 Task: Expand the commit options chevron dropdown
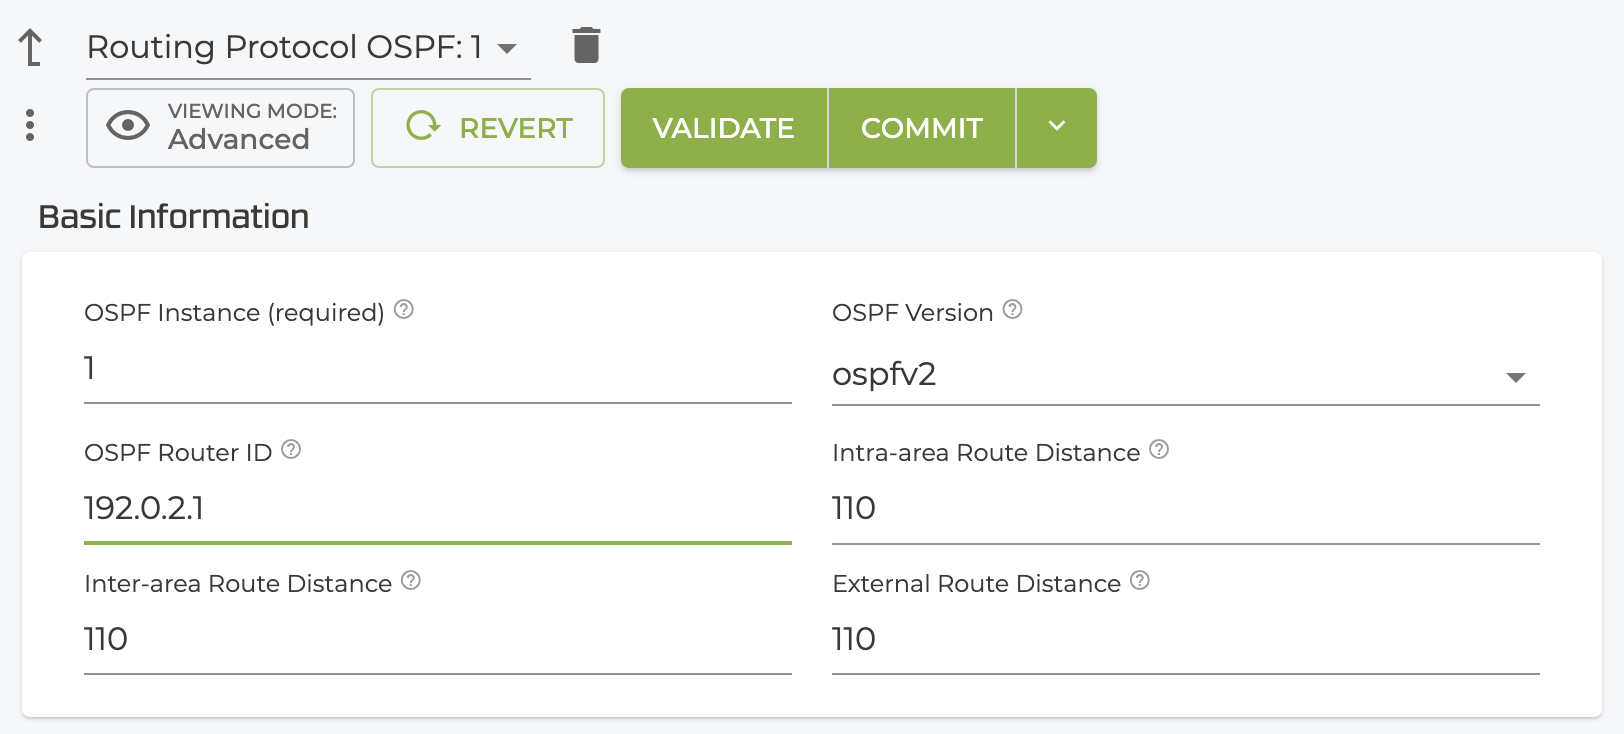pos(1057,127)
